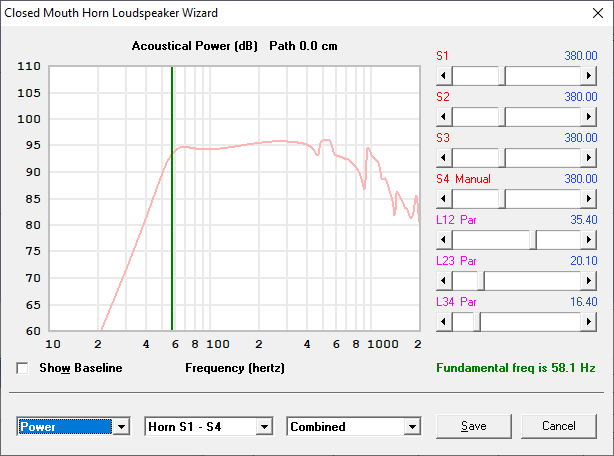Click the S2 slider left arrow

coord(444,117)
